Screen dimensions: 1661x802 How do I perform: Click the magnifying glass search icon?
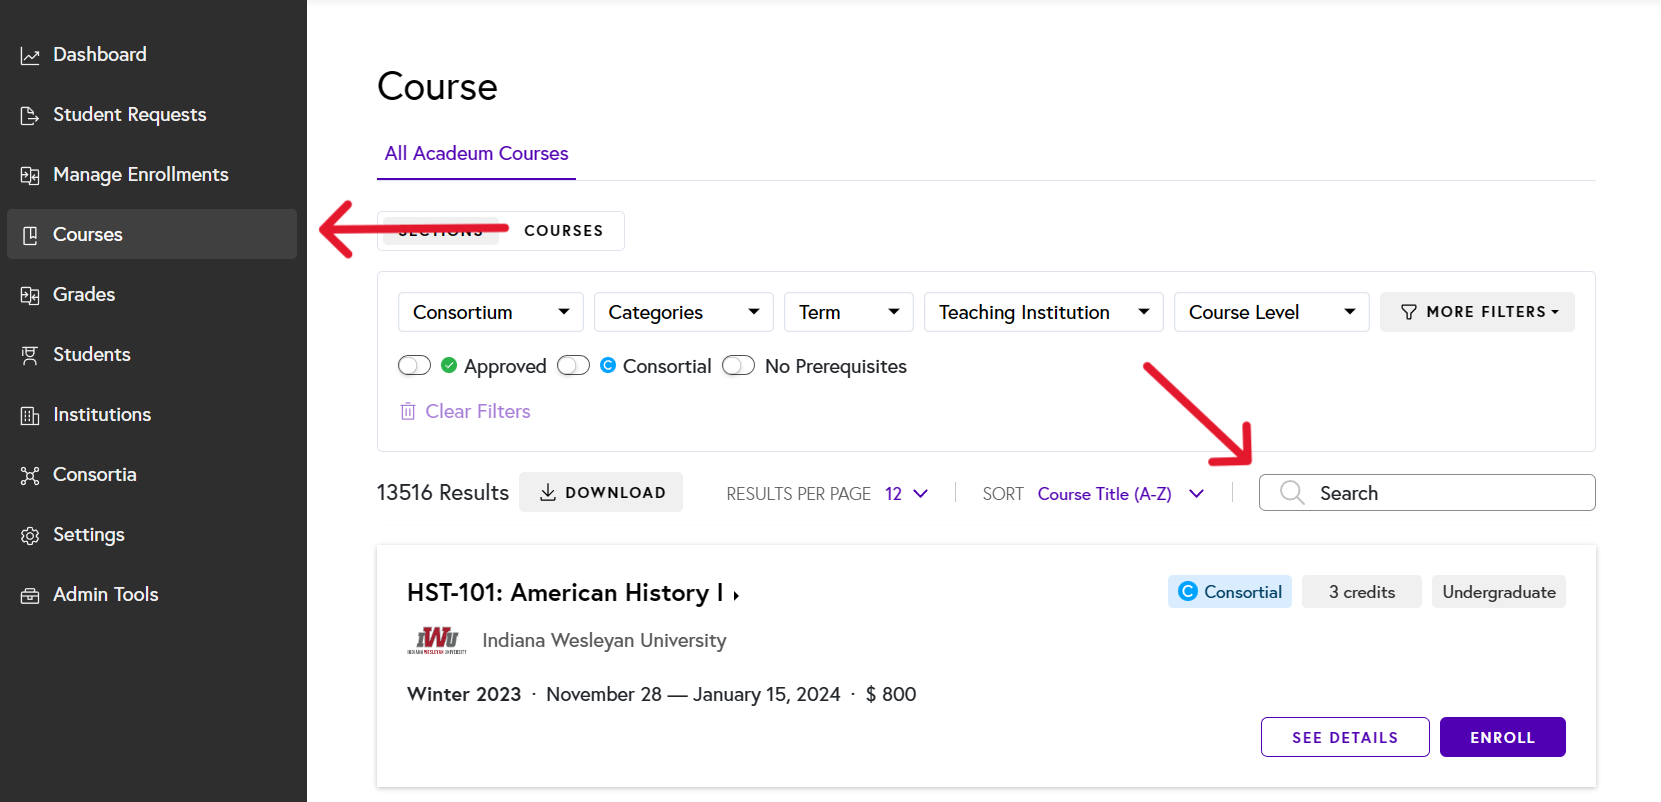pyautogui.click(x=1291, y=492)
